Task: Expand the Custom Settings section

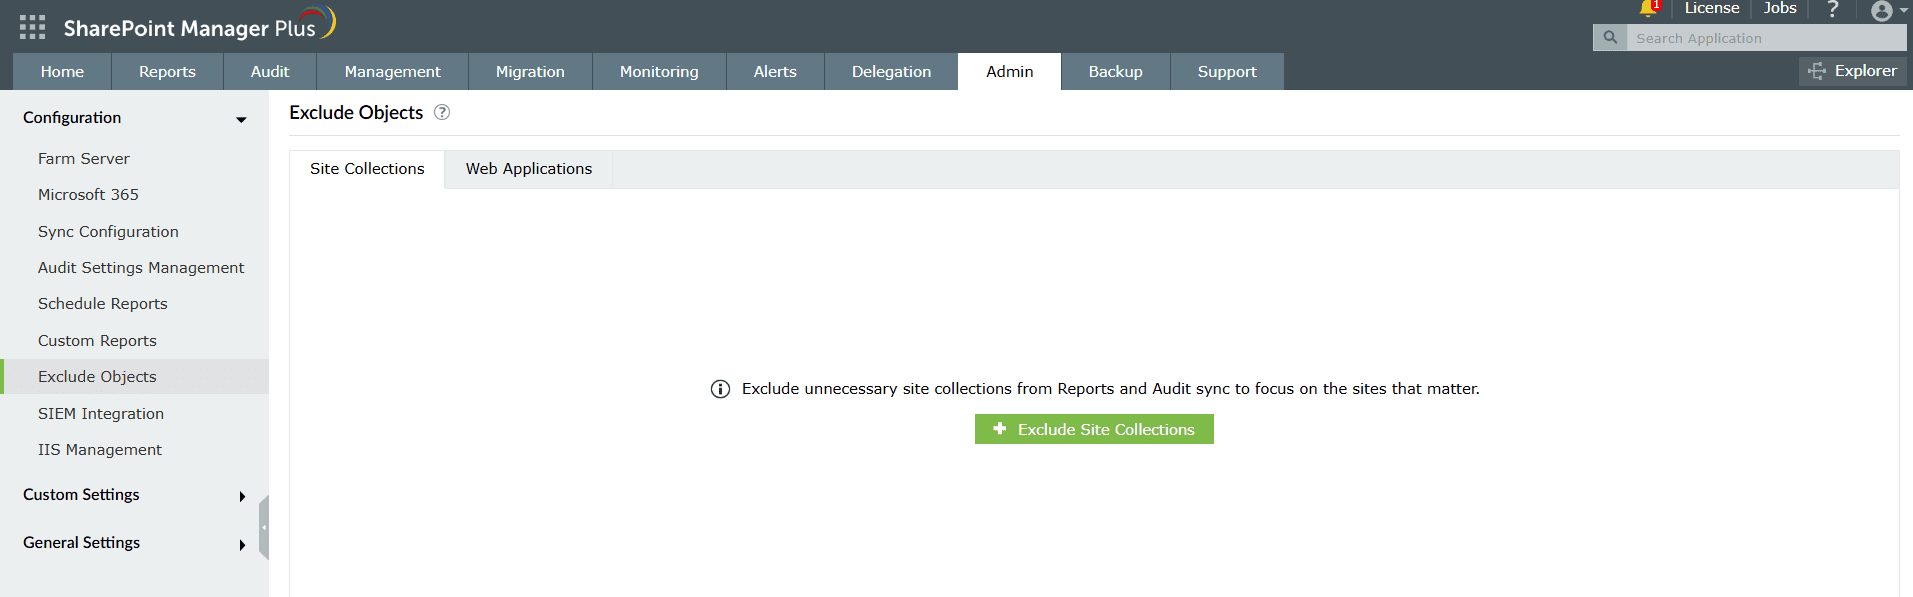Action: 241,495
